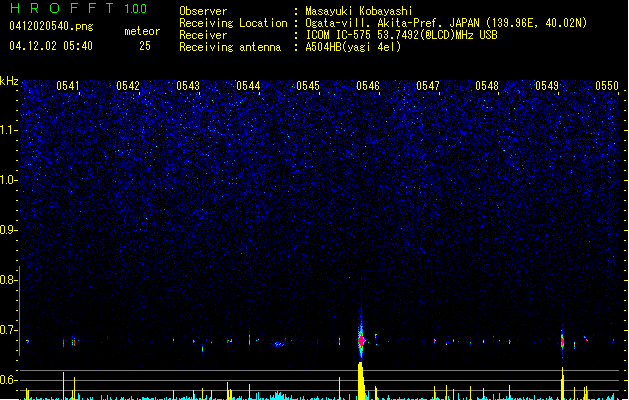629x400 pixels.
Task: Click the 0549 time marker
Action: [x=547, y=85]
